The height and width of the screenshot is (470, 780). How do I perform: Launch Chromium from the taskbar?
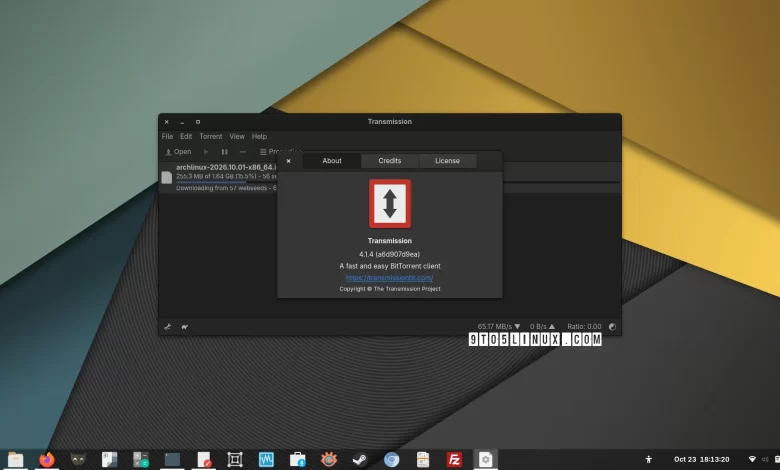pos(391,459)
